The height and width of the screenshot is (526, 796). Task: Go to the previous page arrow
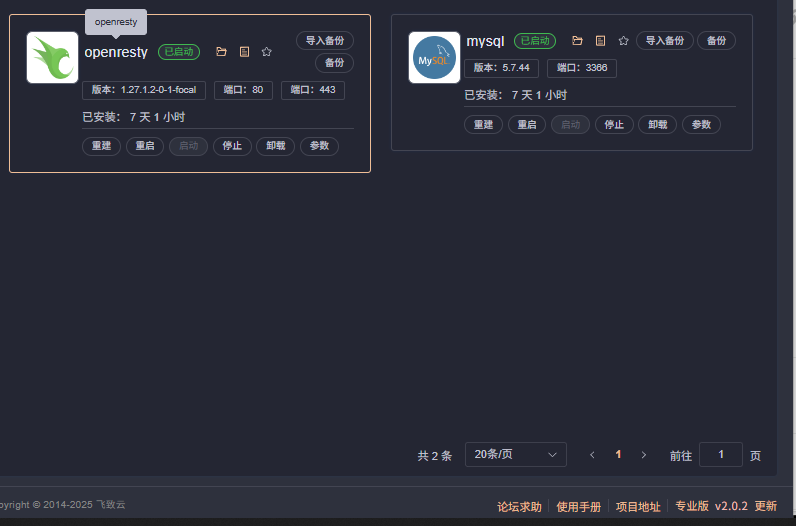(x=592, y=455)
